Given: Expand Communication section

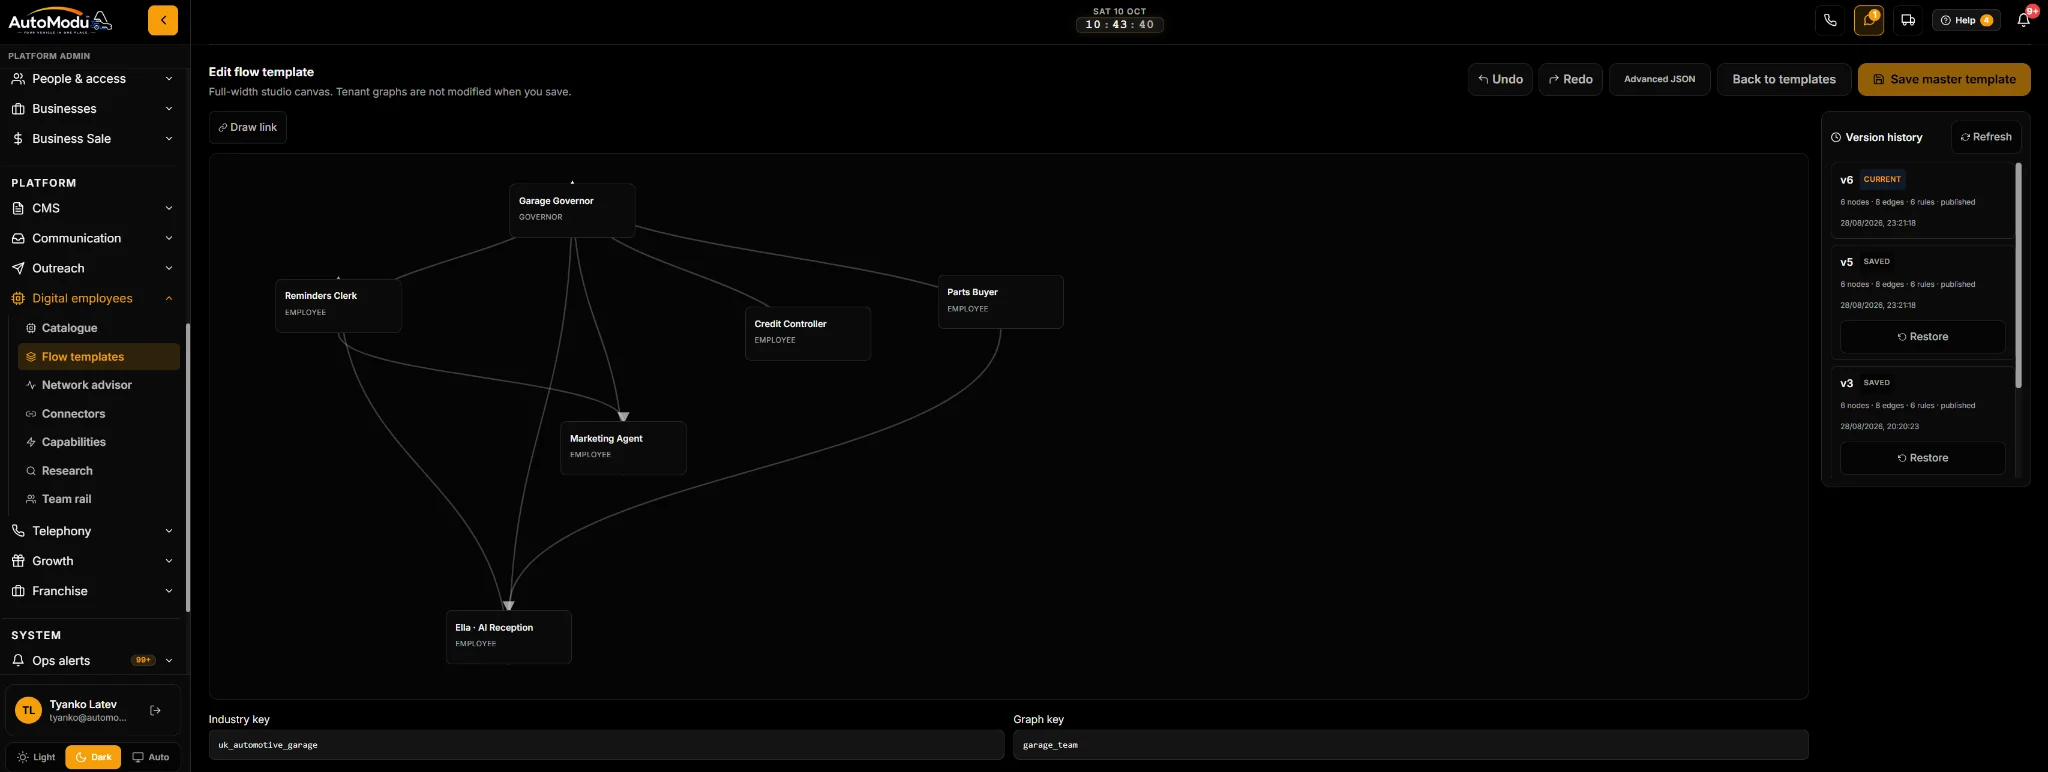Looking at the screenshot, I should [92, 238].
